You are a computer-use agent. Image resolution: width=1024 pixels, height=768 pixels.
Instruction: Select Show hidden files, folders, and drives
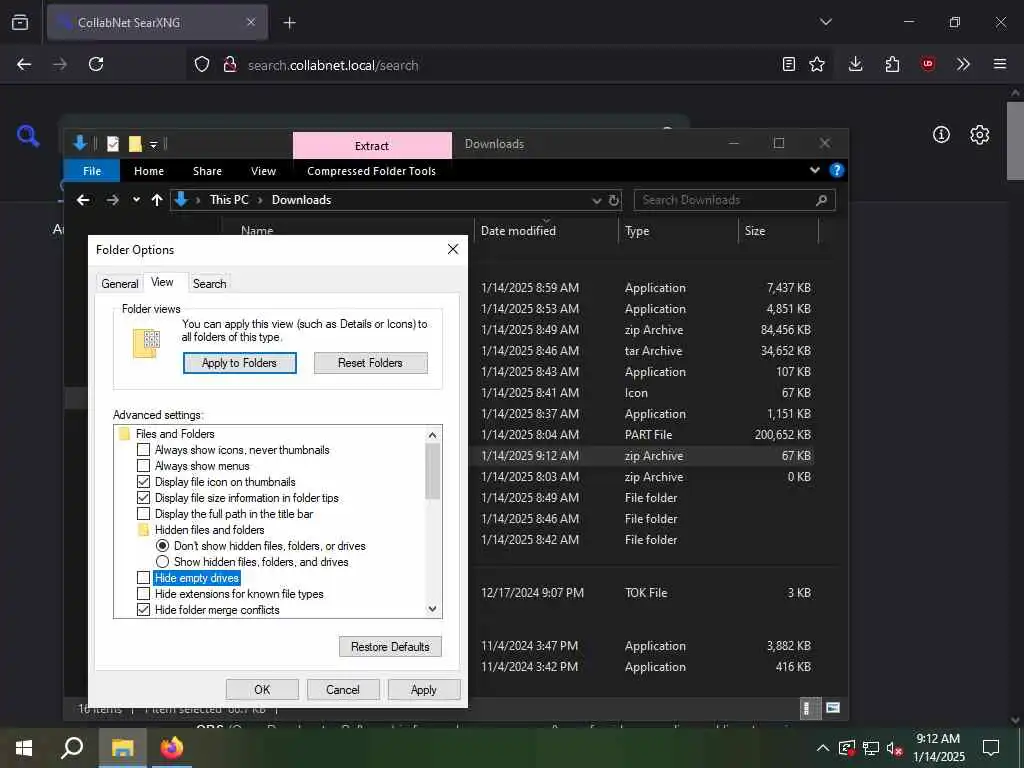click(x=163, y=562)
